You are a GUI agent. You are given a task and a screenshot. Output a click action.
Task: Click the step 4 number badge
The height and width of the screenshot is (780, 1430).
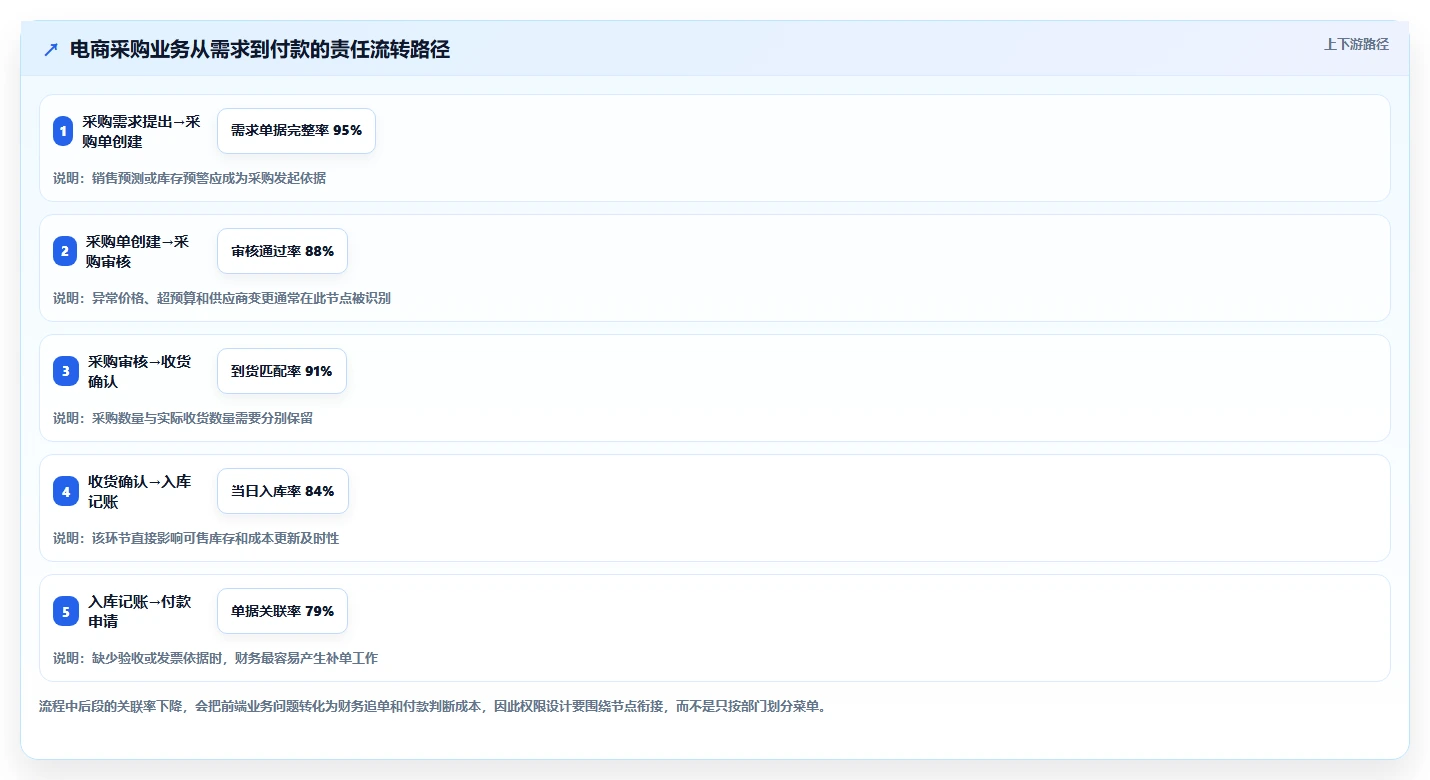point(65,491)
